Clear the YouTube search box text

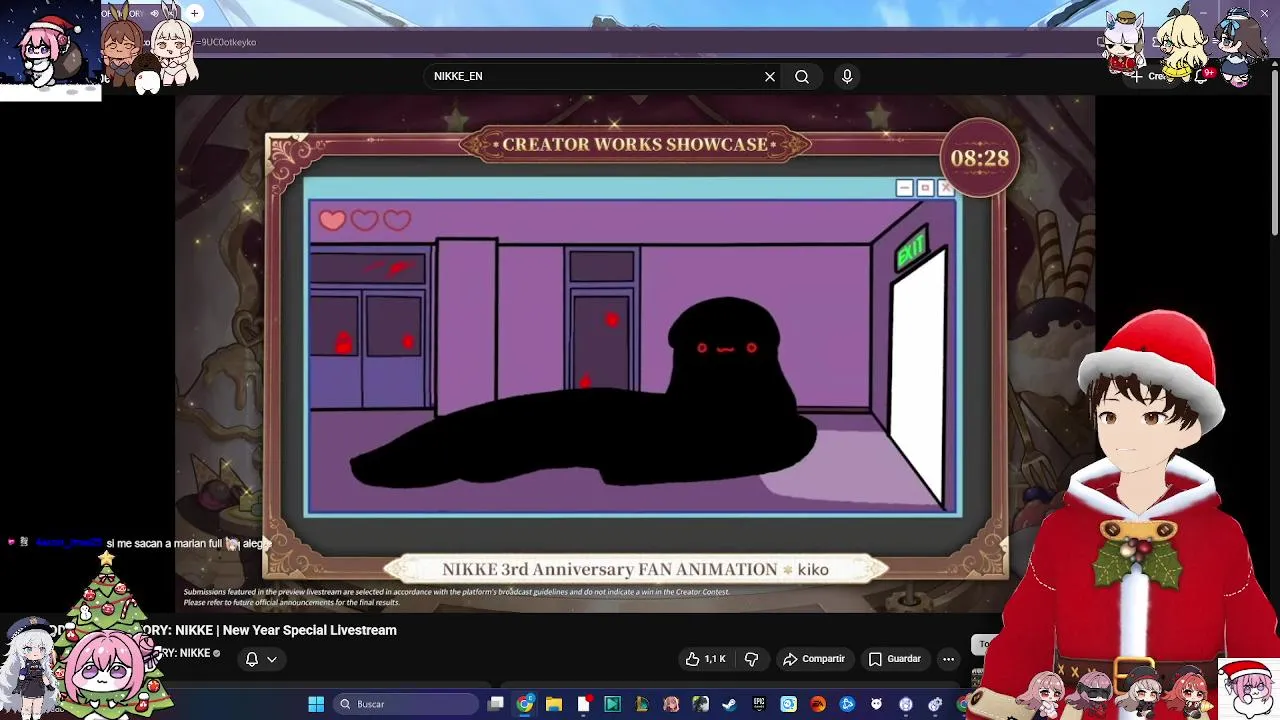(x=770, y=76)
